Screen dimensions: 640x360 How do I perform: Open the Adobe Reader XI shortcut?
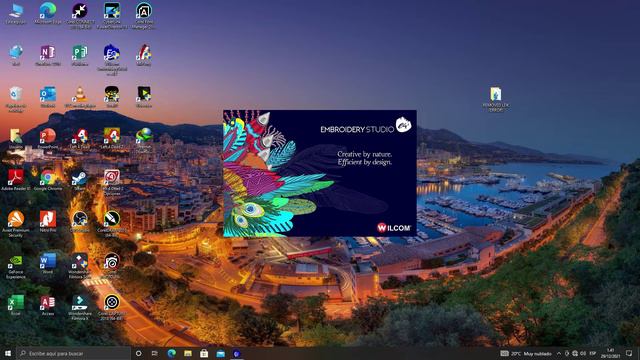point(16,180)
